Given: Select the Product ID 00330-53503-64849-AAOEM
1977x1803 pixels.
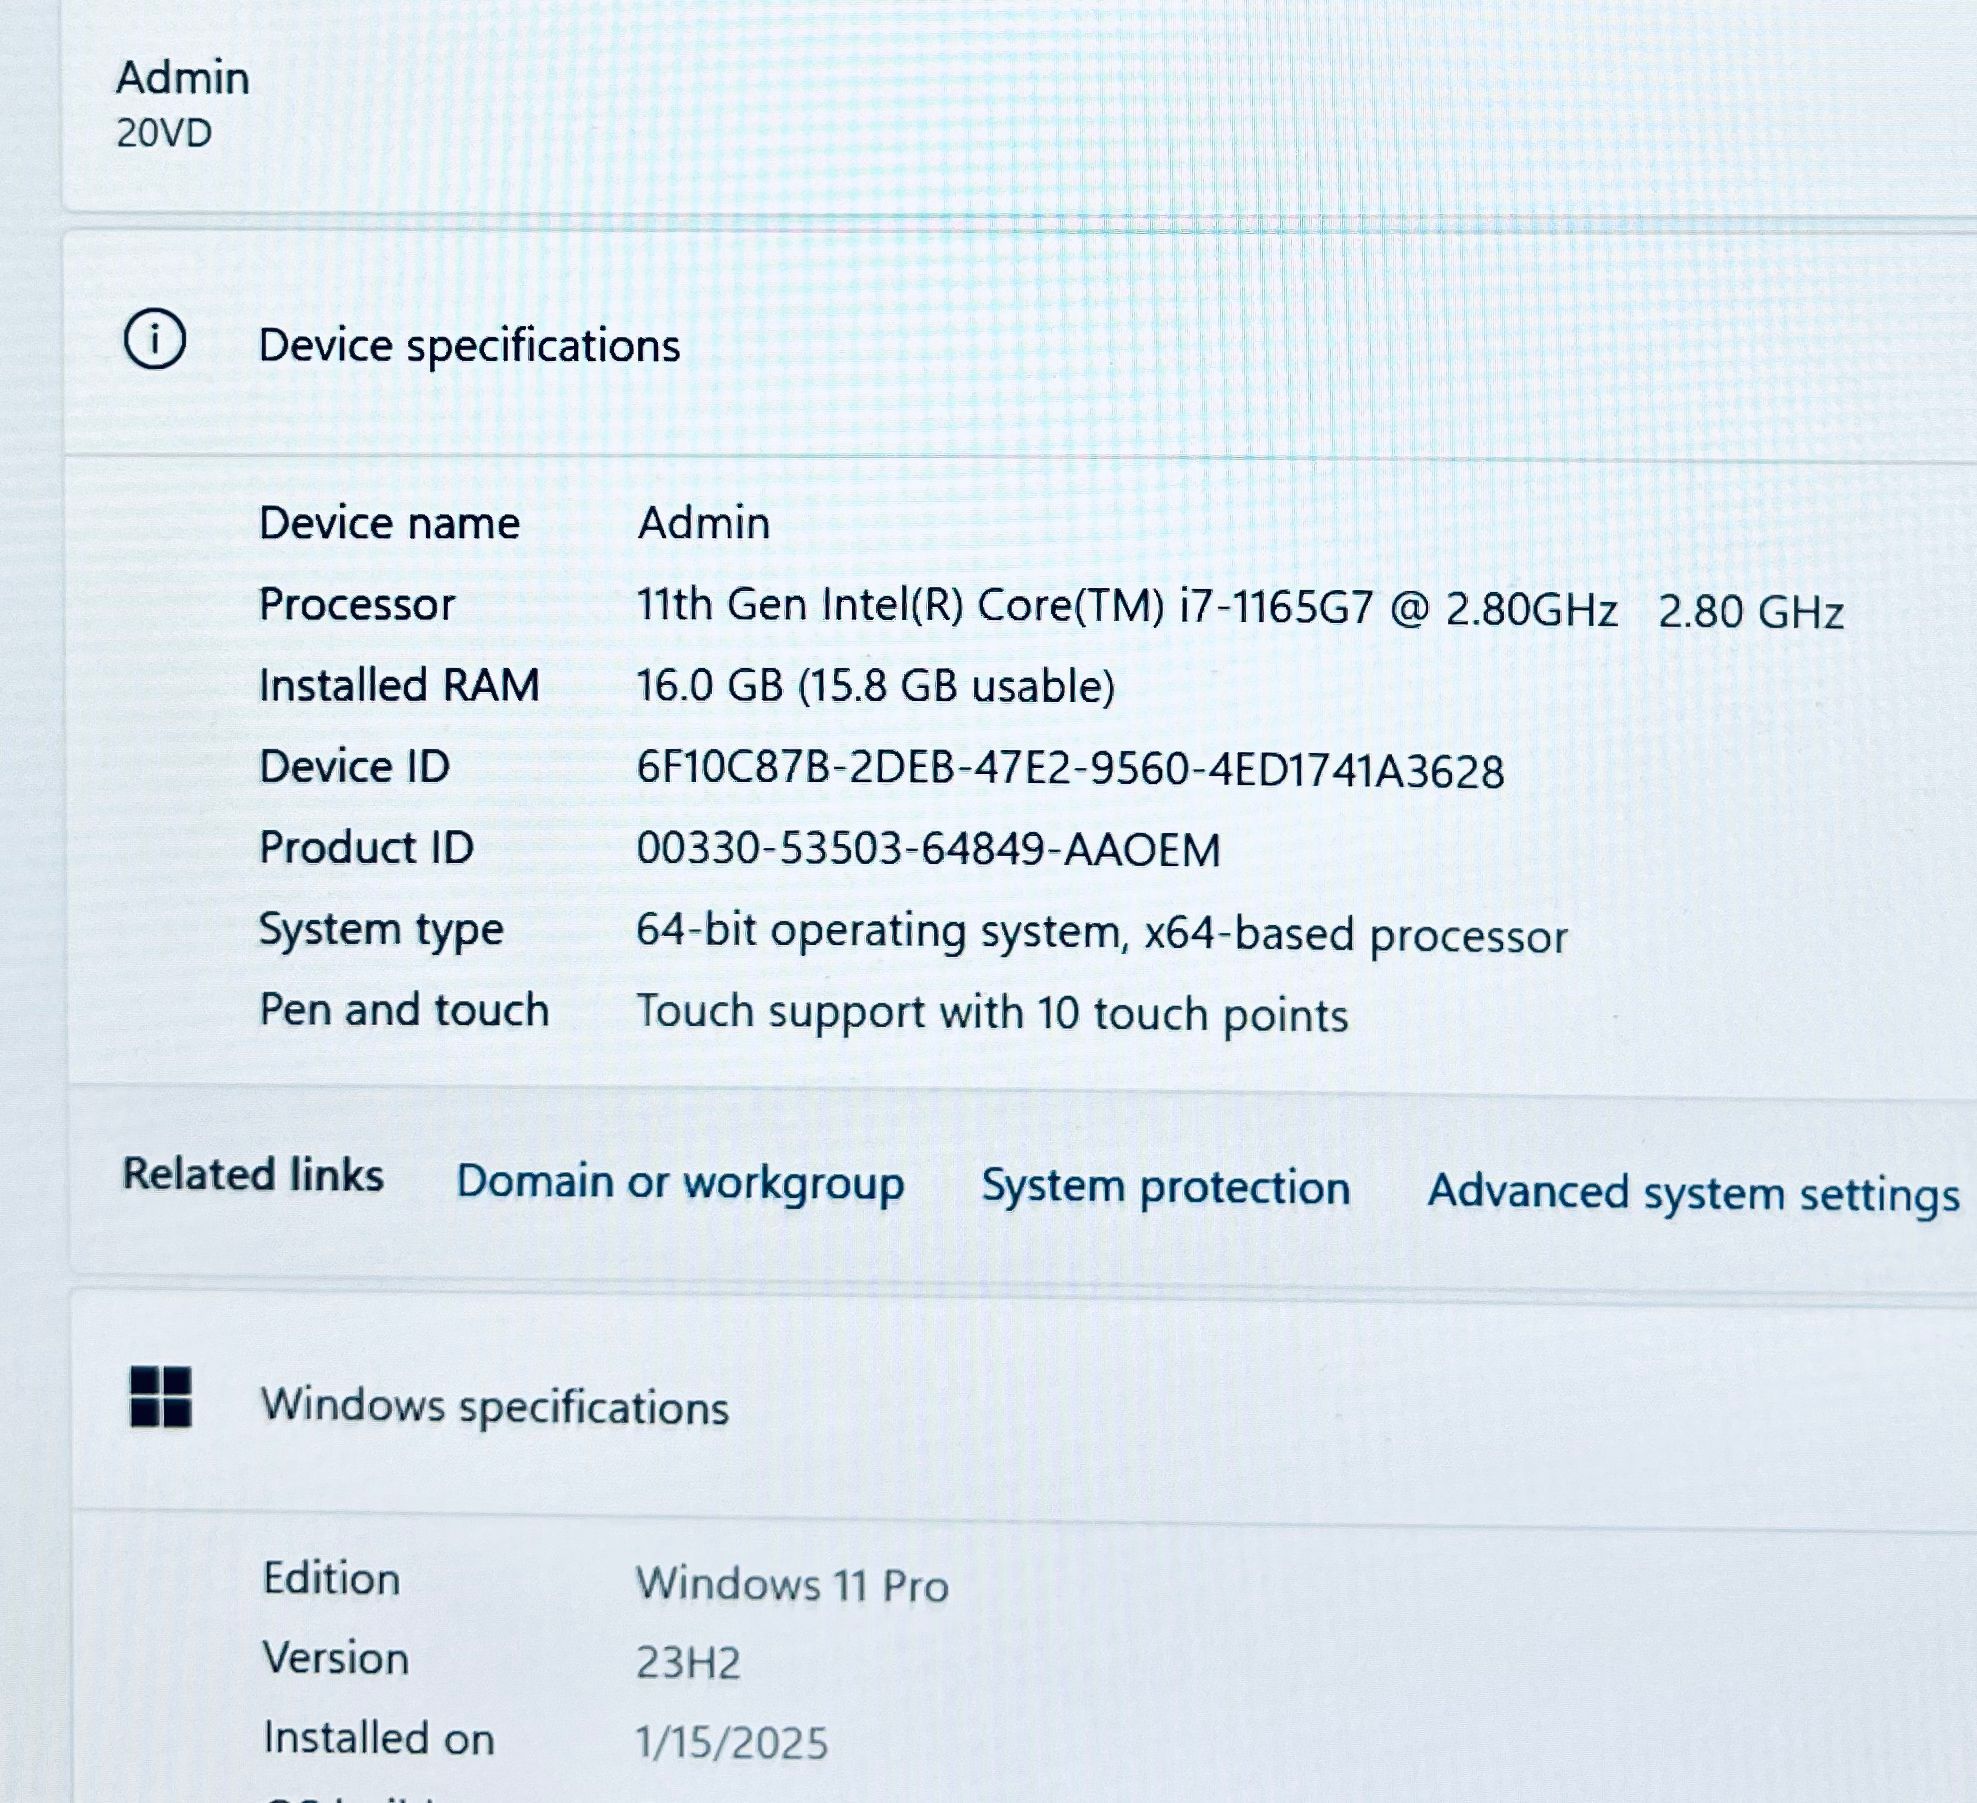Looking at the screenshot, I should click(x=928, y=849).
